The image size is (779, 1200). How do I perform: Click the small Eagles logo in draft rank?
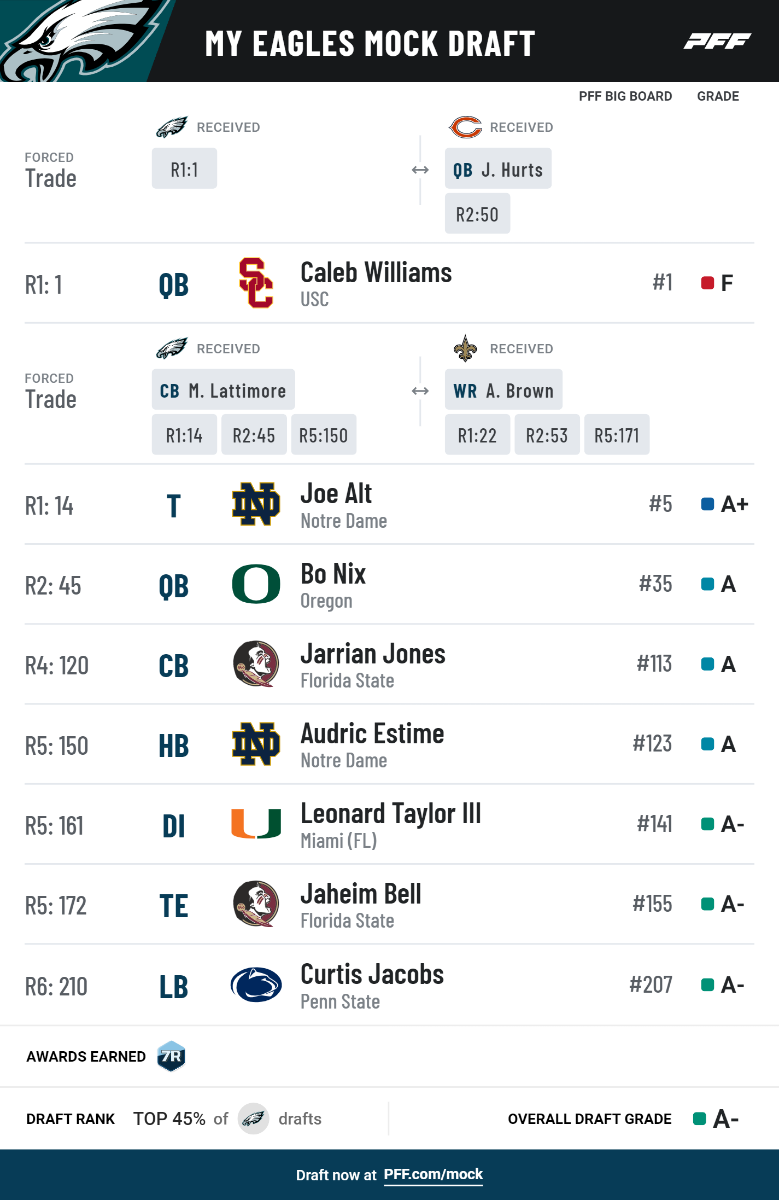pyautogui.click(x=253, y=1119)
